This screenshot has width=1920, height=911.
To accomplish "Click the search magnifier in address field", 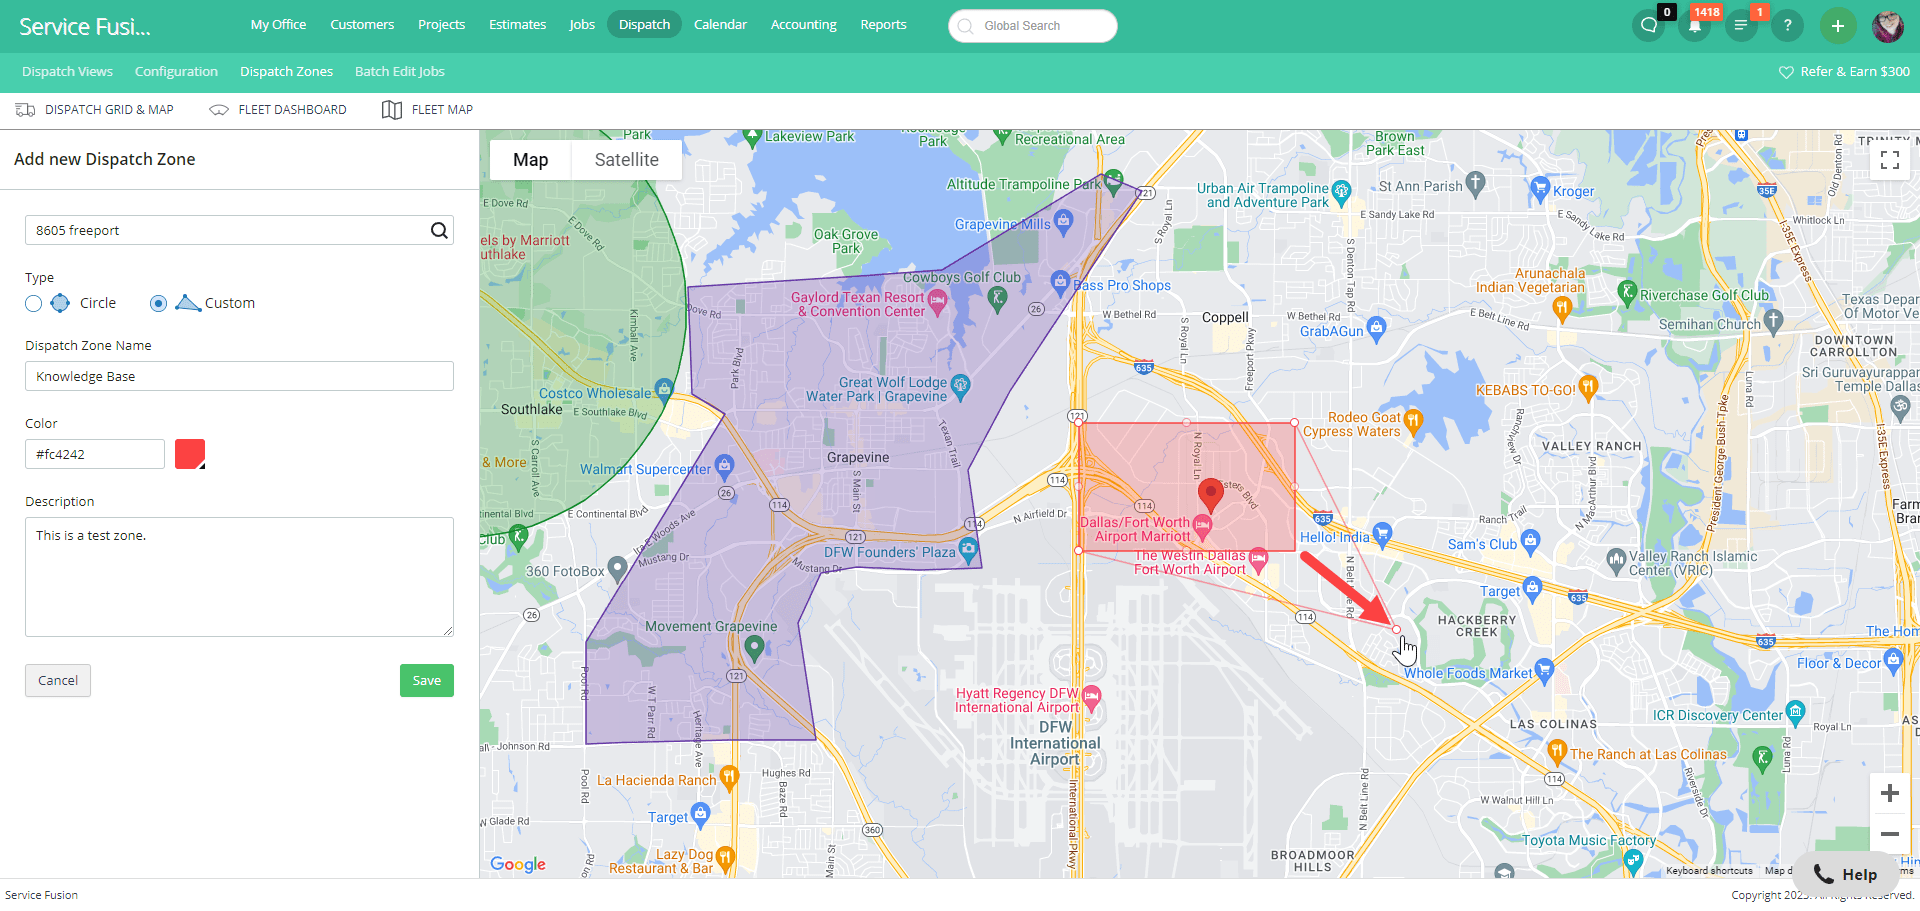I will tap(439, 231).
